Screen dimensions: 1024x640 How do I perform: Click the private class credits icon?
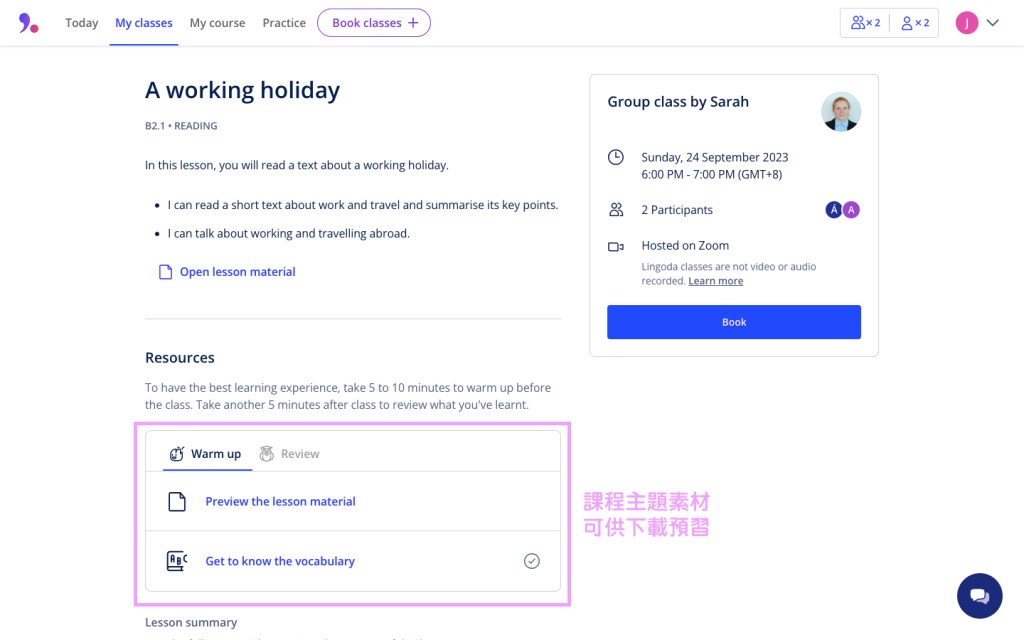[914, 23]
